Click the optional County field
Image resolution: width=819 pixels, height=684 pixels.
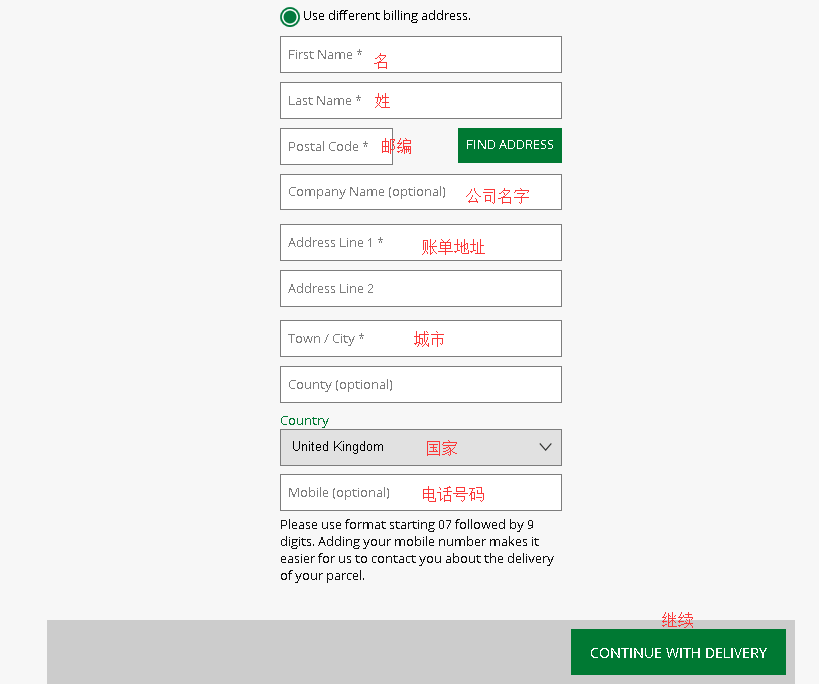click(x=420, y=385)
